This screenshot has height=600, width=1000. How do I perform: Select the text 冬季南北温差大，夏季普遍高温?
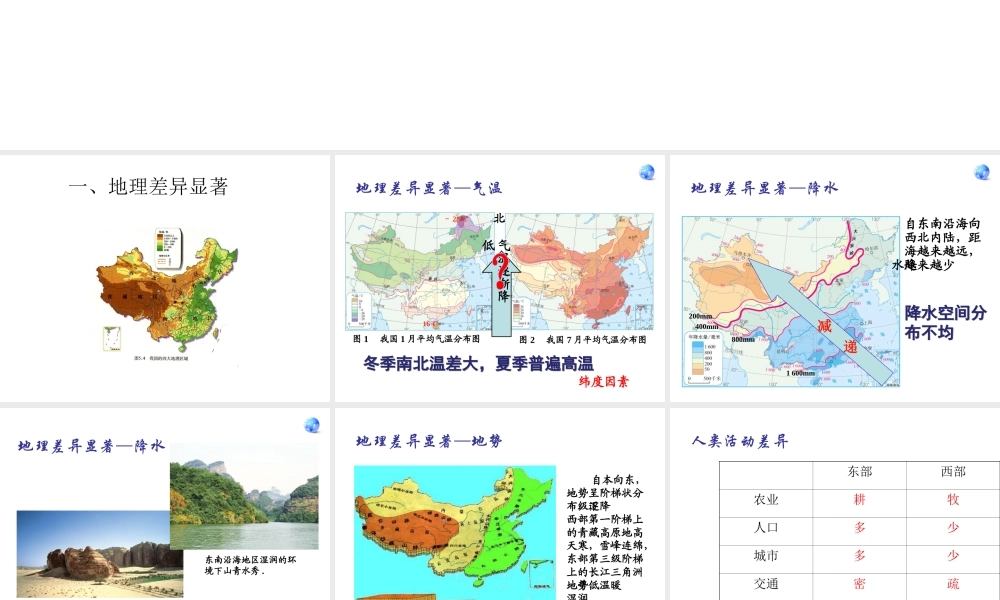478,364
